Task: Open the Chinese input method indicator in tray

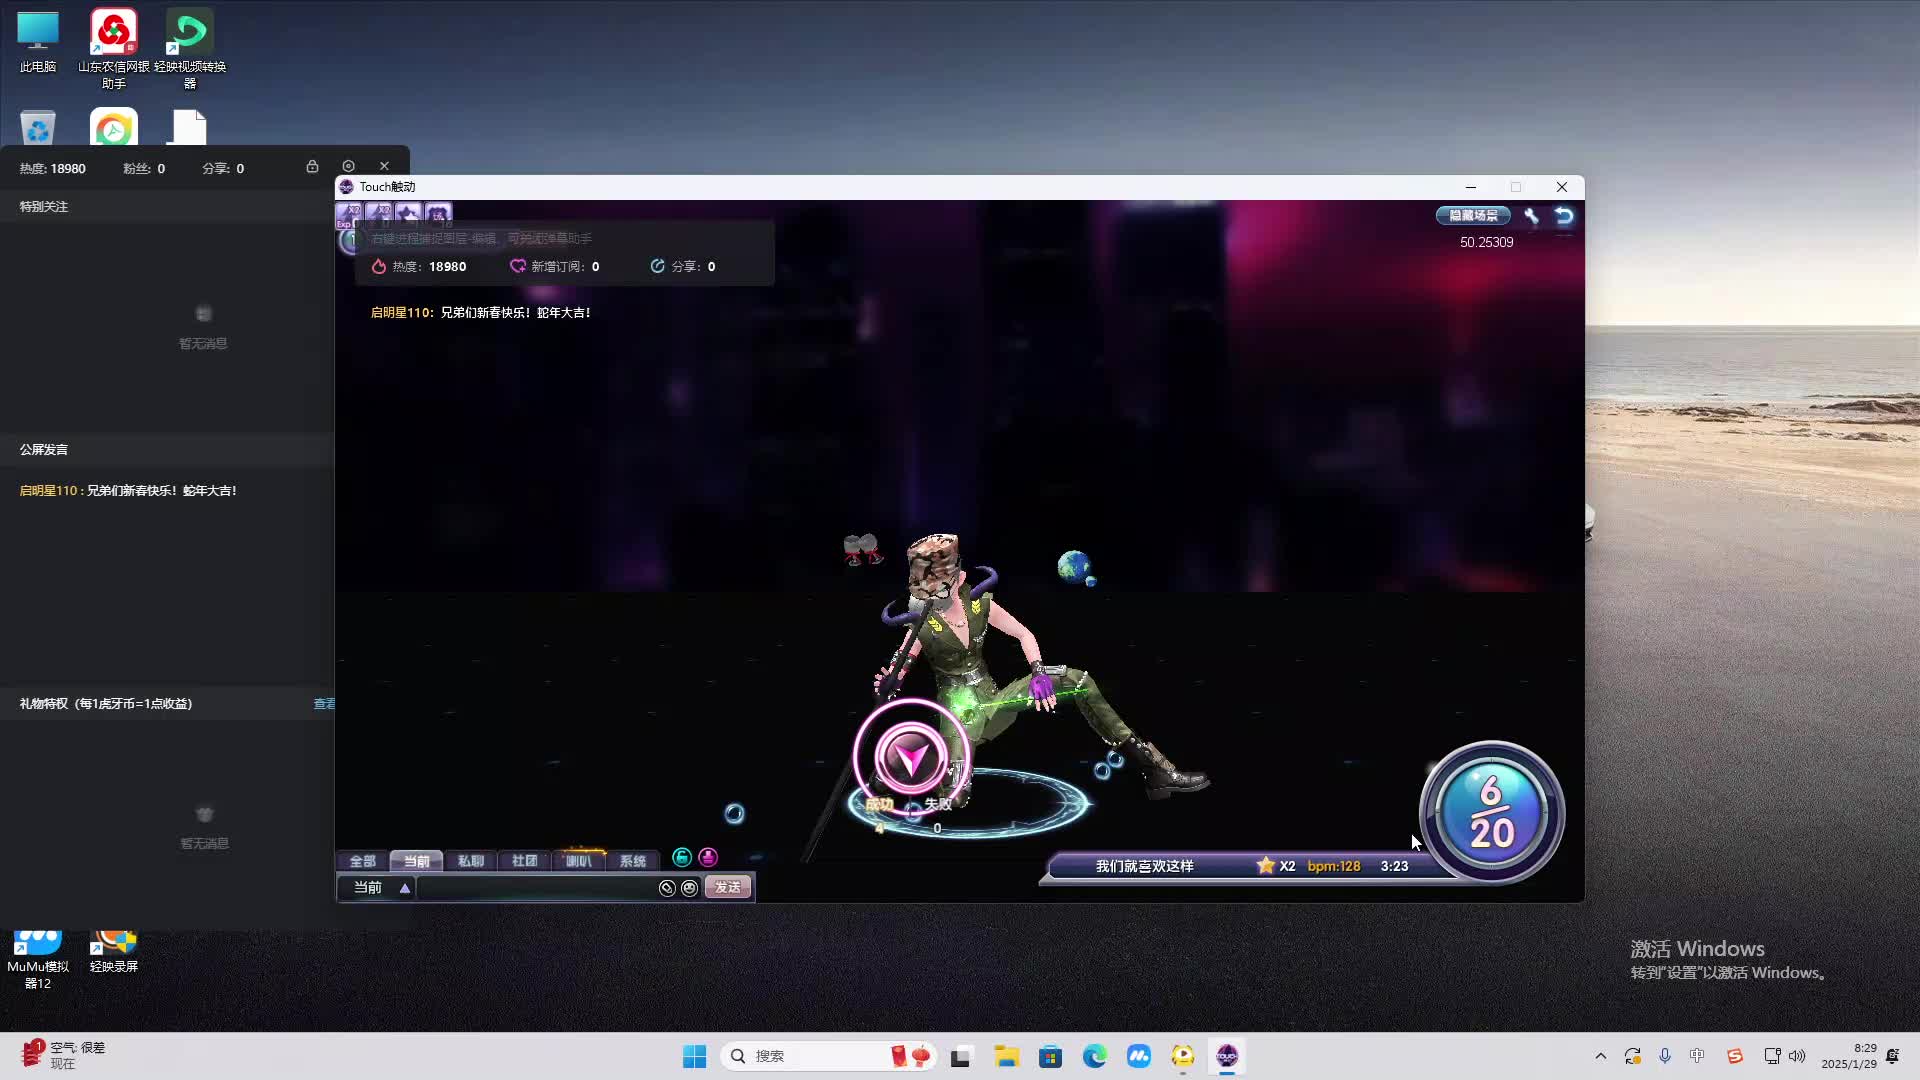Action: (1697, 1056)
